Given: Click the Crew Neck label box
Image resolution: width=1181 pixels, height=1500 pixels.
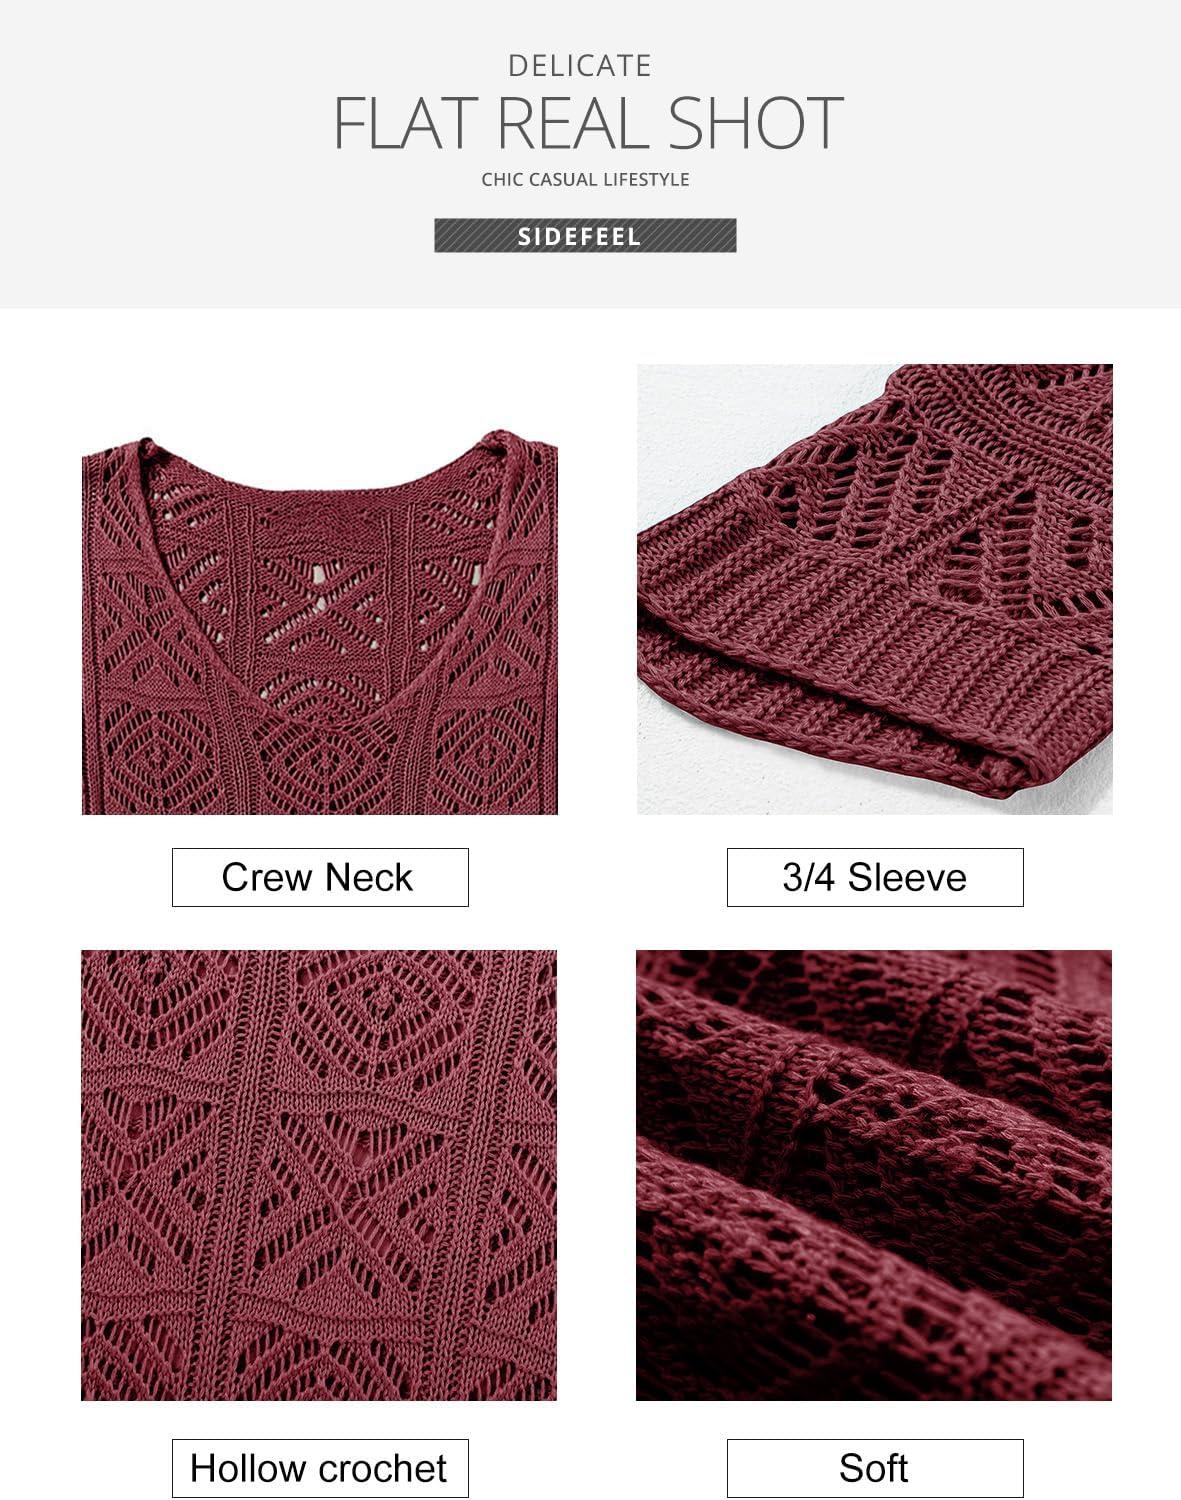Looking at the screenshot, I should click(320, 878).
